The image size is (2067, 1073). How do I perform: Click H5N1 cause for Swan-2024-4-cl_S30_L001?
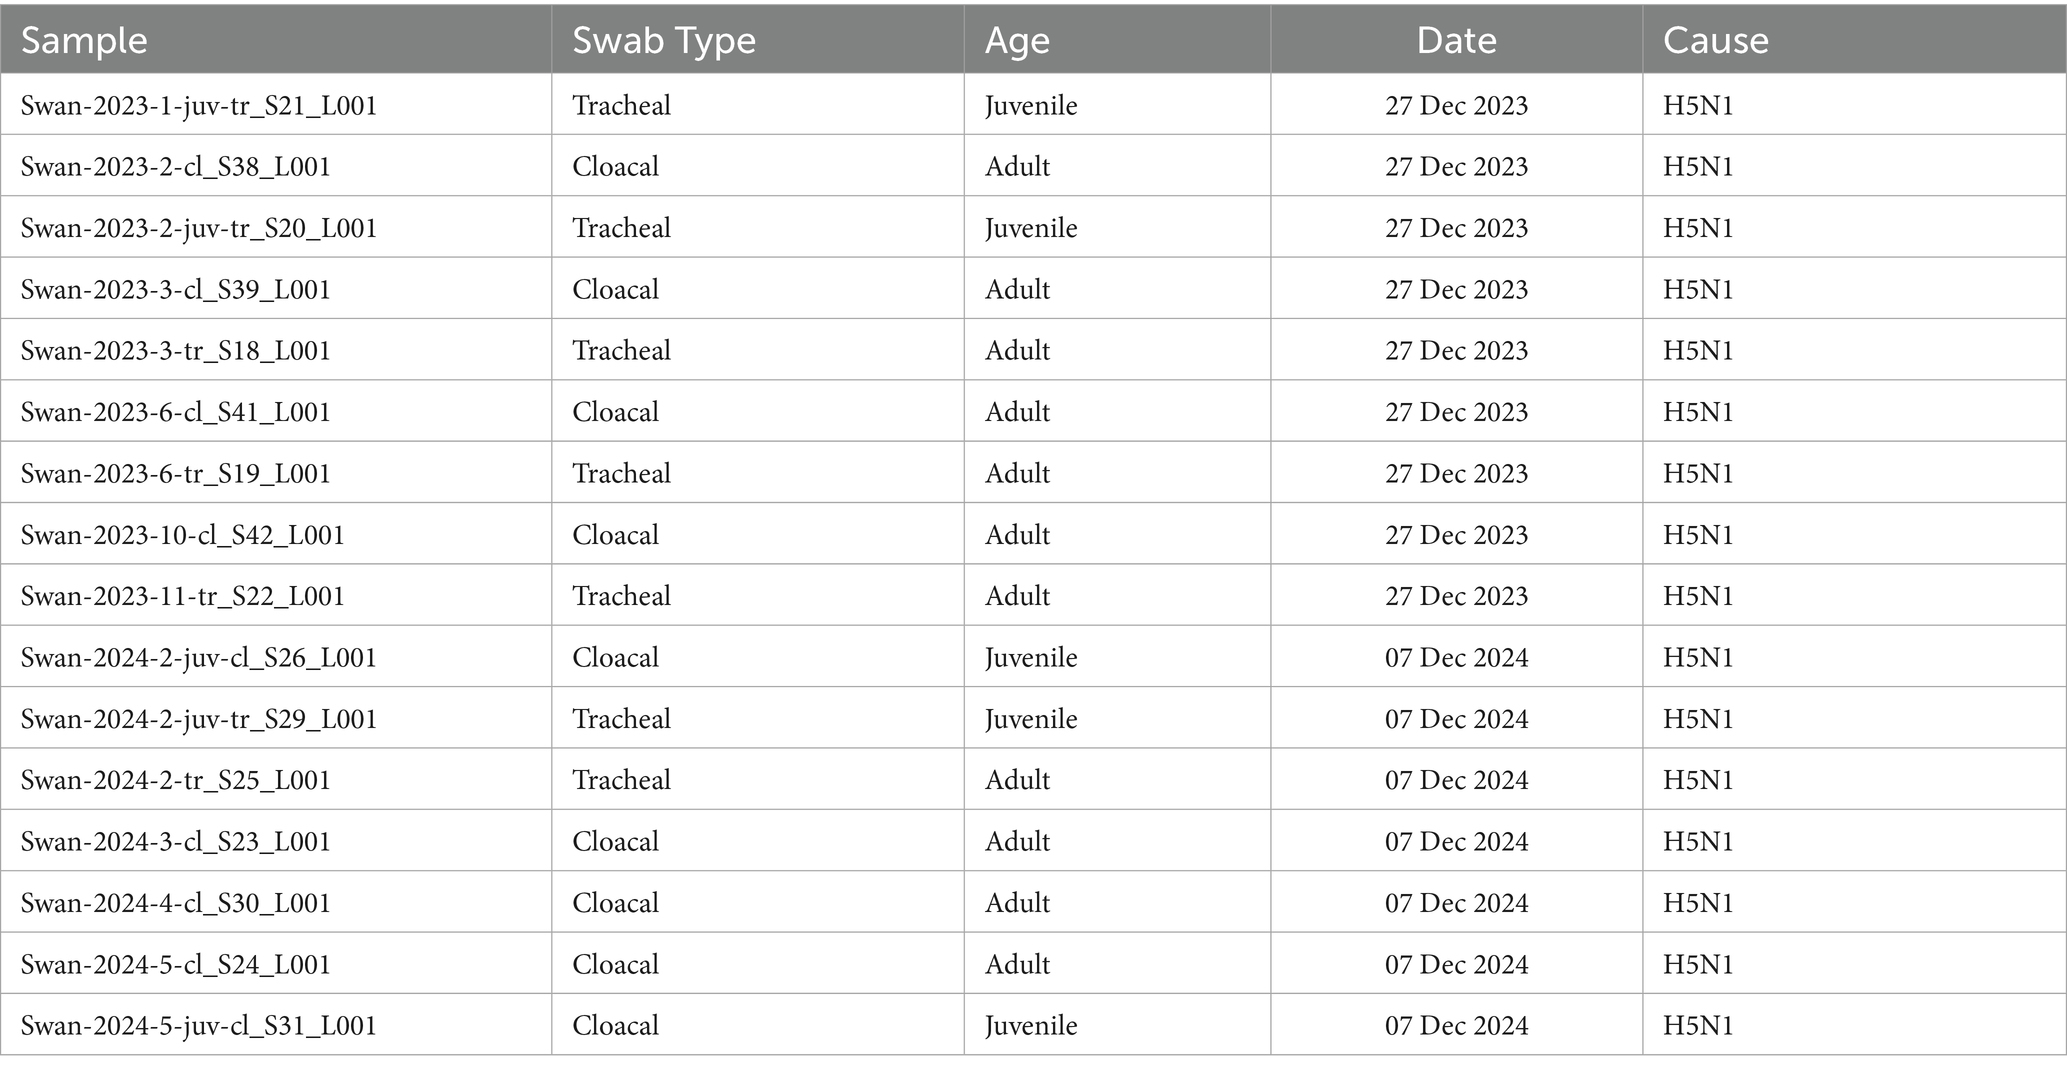pyautogui.click(x=1698, y=903)
